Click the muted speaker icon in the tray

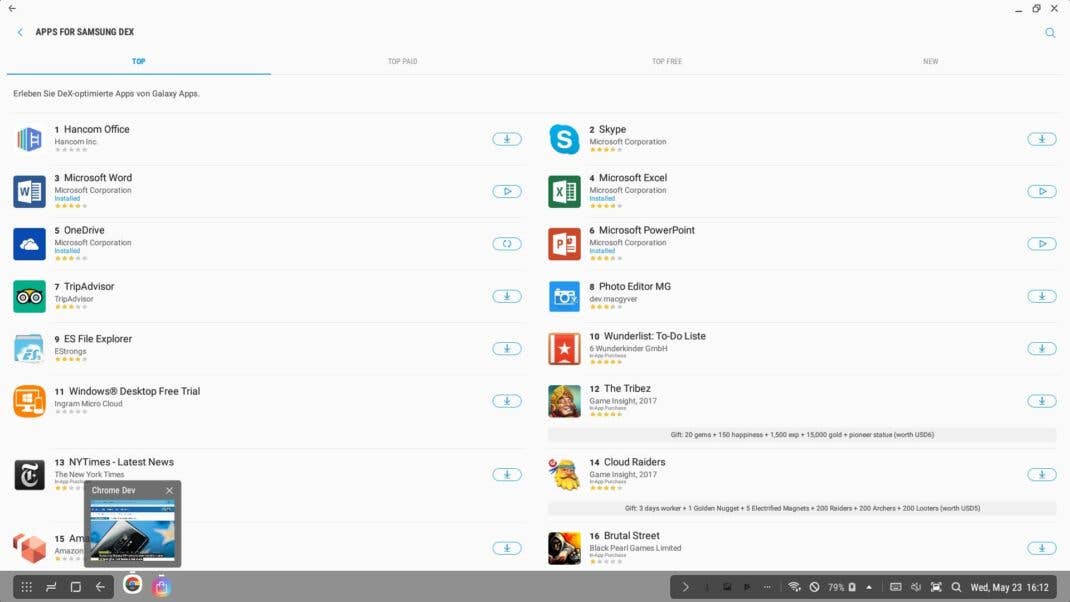click(915, 587)
